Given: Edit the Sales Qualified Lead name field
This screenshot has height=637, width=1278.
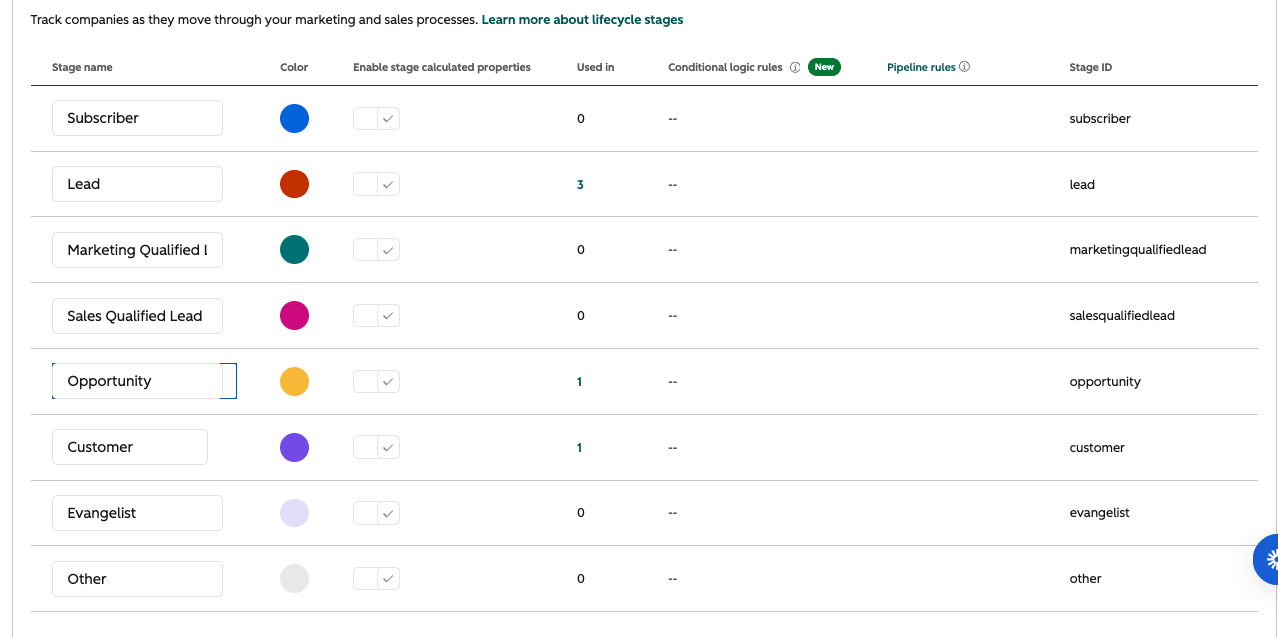Looking at the screenshot, I should click(x=137, y=316).
